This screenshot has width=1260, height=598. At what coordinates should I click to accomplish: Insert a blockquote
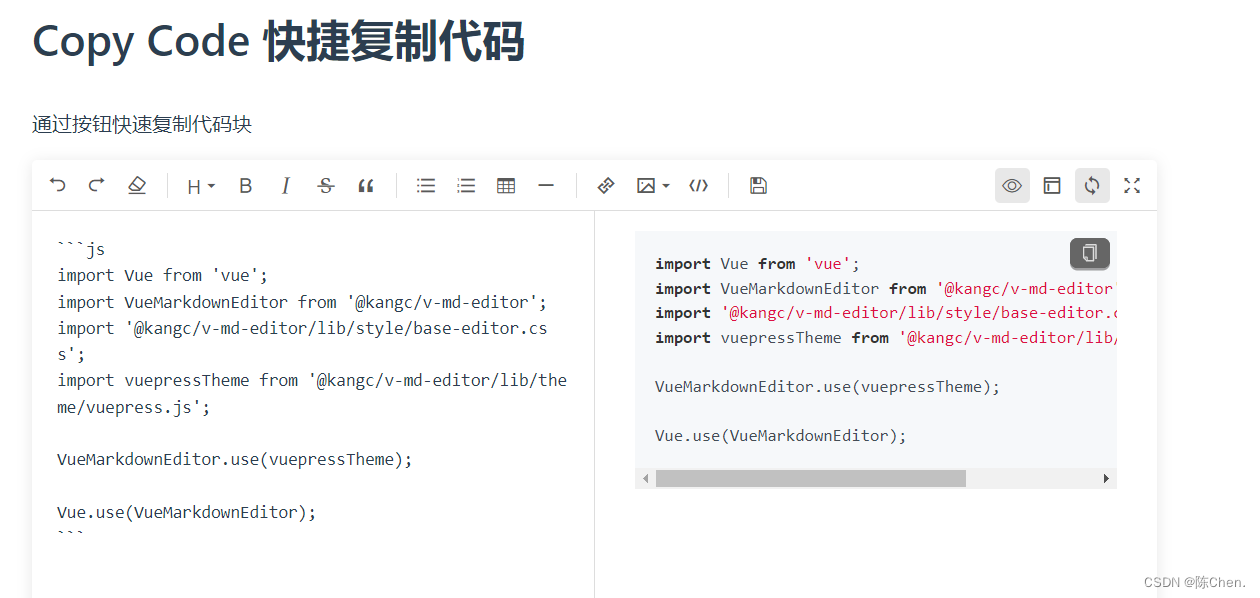(365, 185)
